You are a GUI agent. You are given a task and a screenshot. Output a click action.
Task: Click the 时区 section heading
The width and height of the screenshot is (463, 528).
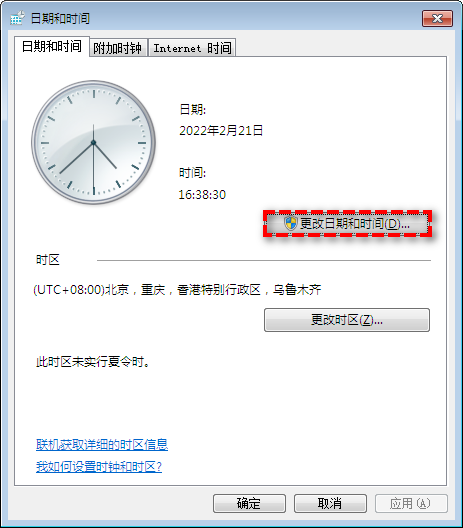pyautogui.click(x=48, y=260)
